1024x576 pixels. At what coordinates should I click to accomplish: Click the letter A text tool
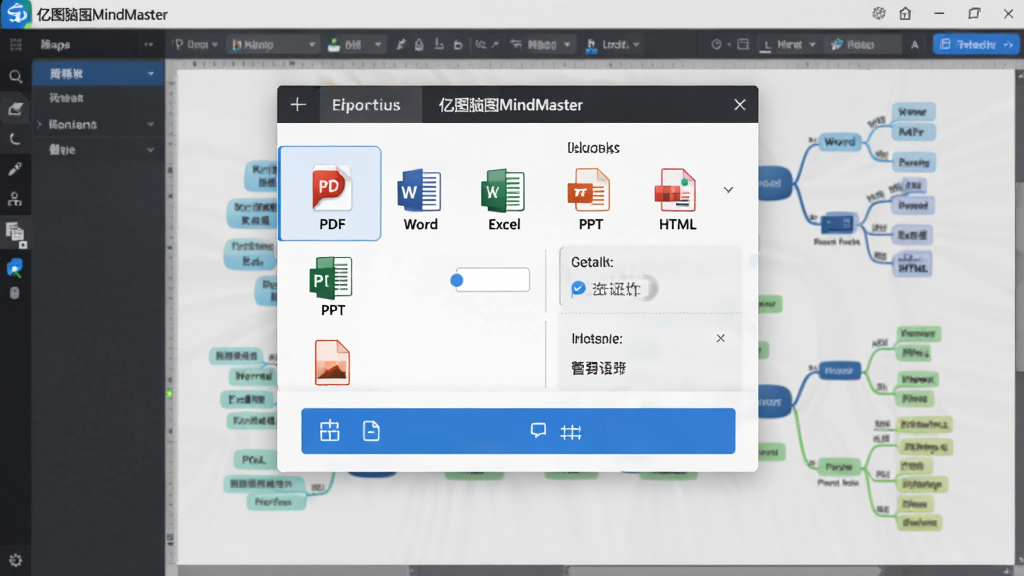(x=914, y=44)
